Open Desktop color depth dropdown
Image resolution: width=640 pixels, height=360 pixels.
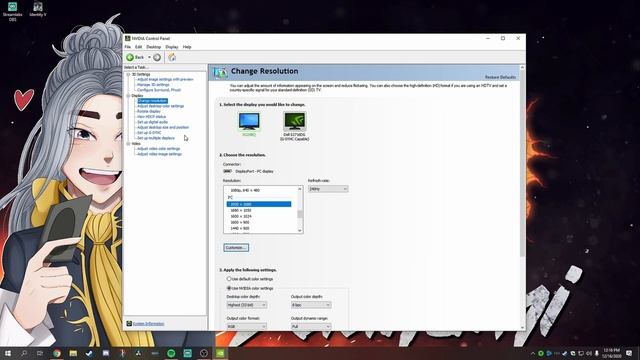pos(247,305)
